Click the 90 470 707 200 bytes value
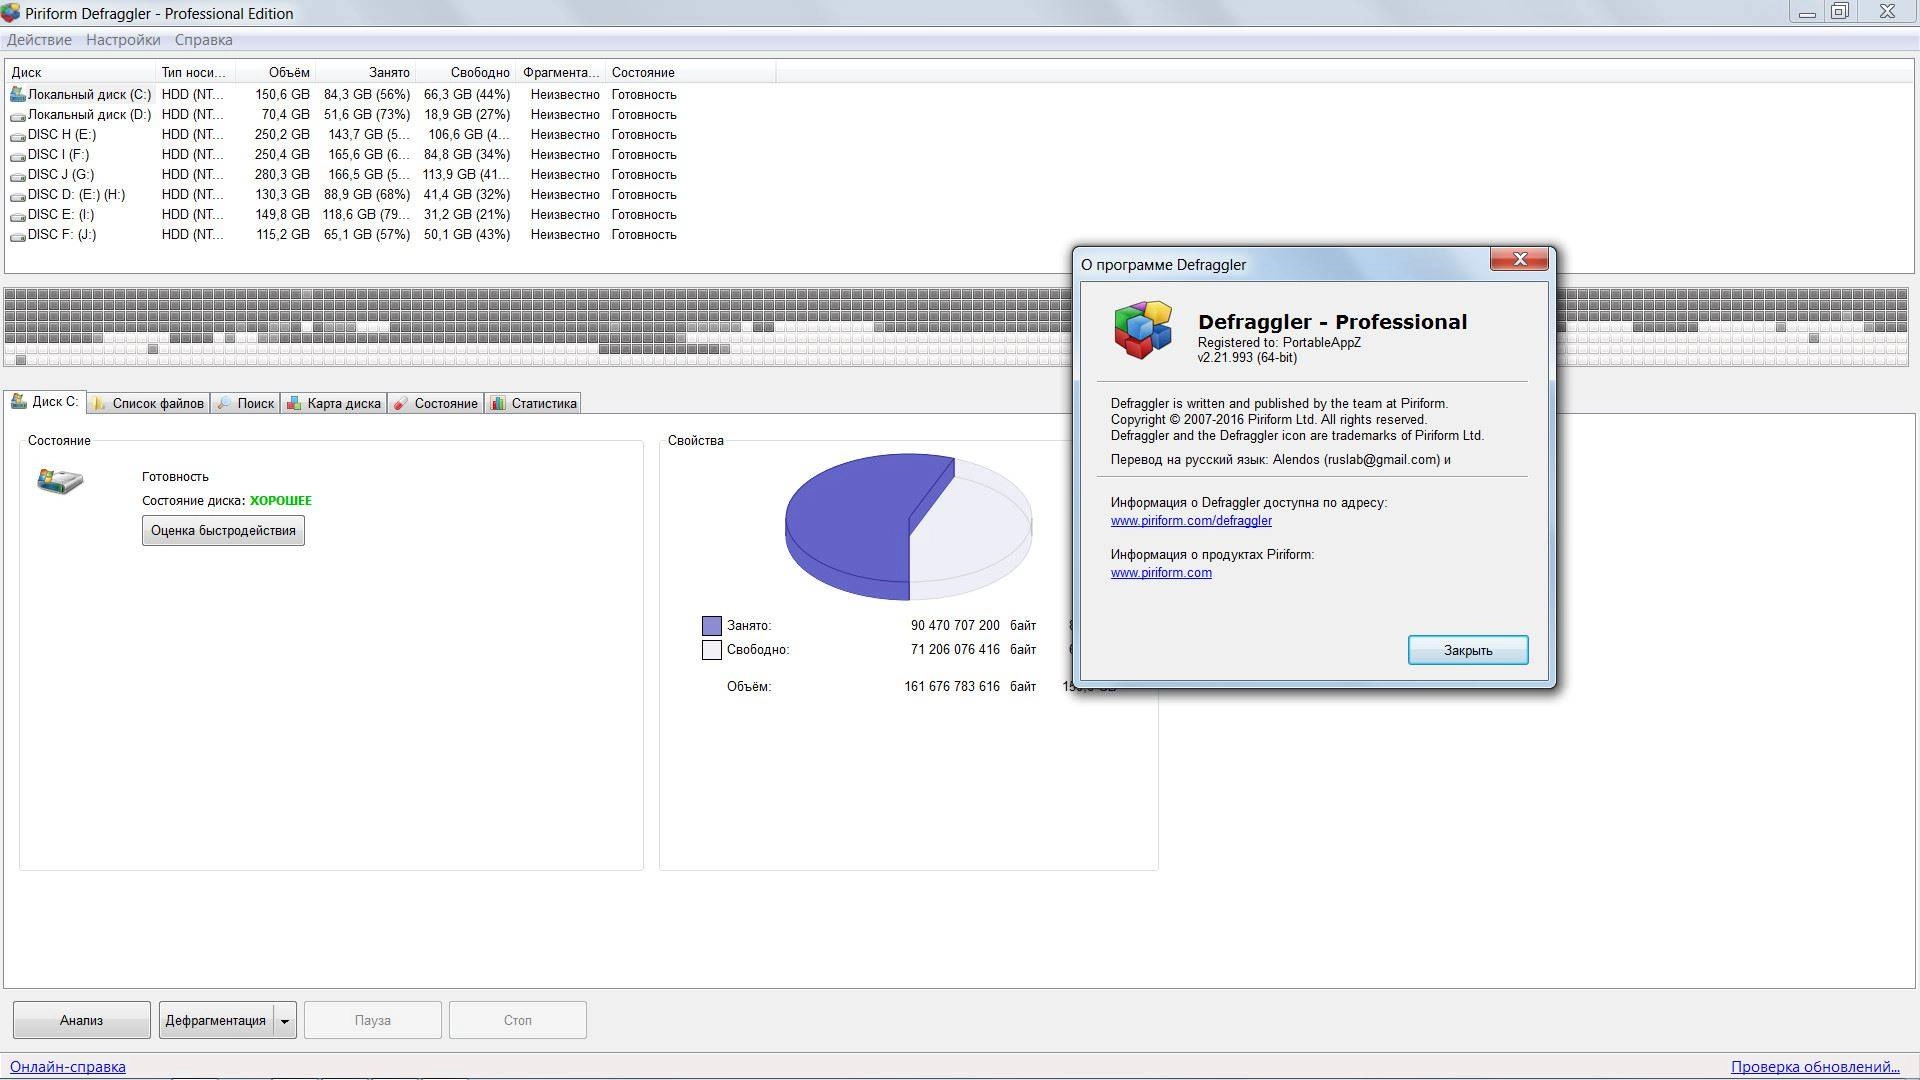The width and height of the screenshot is (1920, 1080). point(954,626)
